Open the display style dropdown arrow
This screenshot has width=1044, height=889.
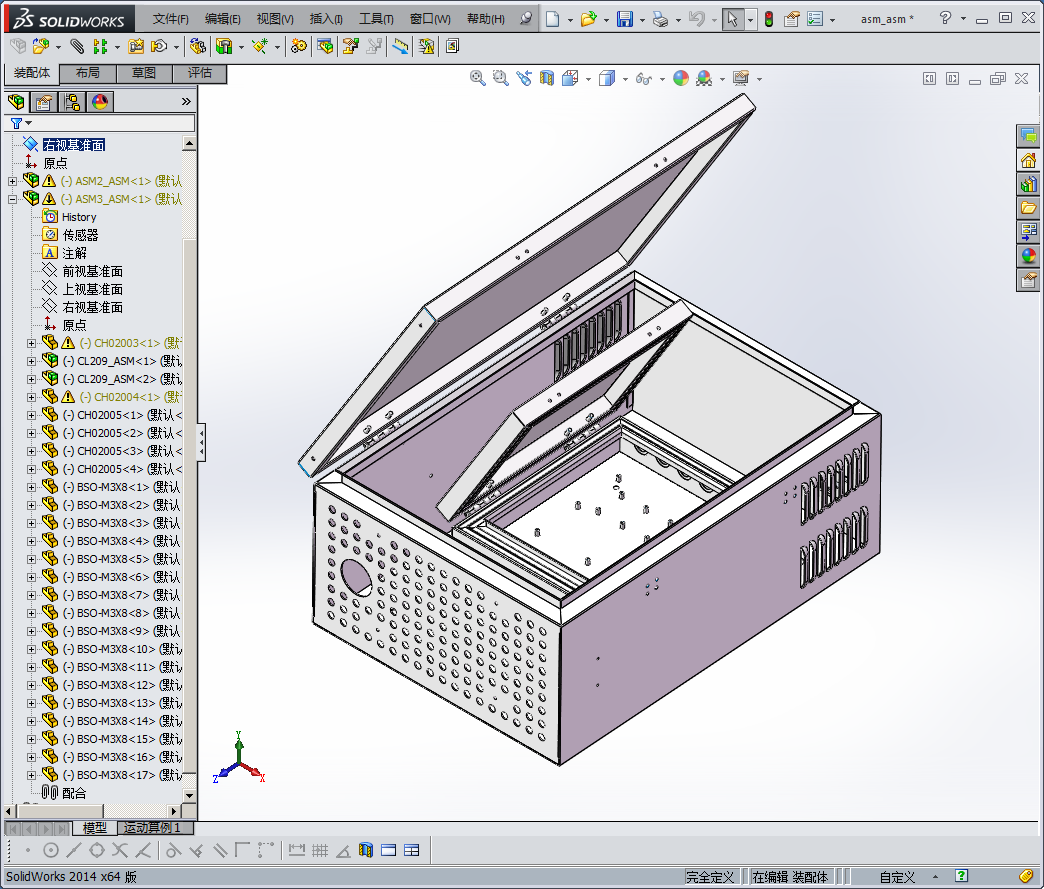[625, 79]
